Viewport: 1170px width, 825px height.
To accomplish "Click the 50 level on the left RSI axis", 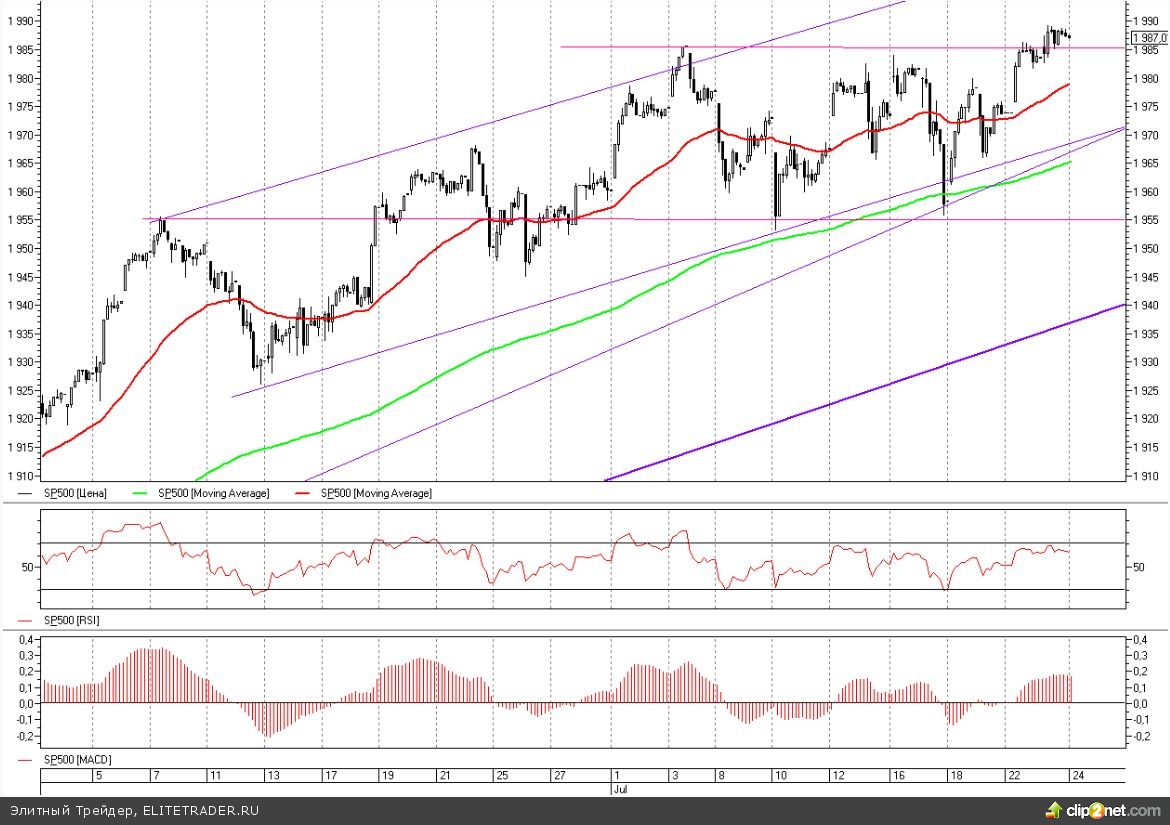I will [x=28, y=567].
